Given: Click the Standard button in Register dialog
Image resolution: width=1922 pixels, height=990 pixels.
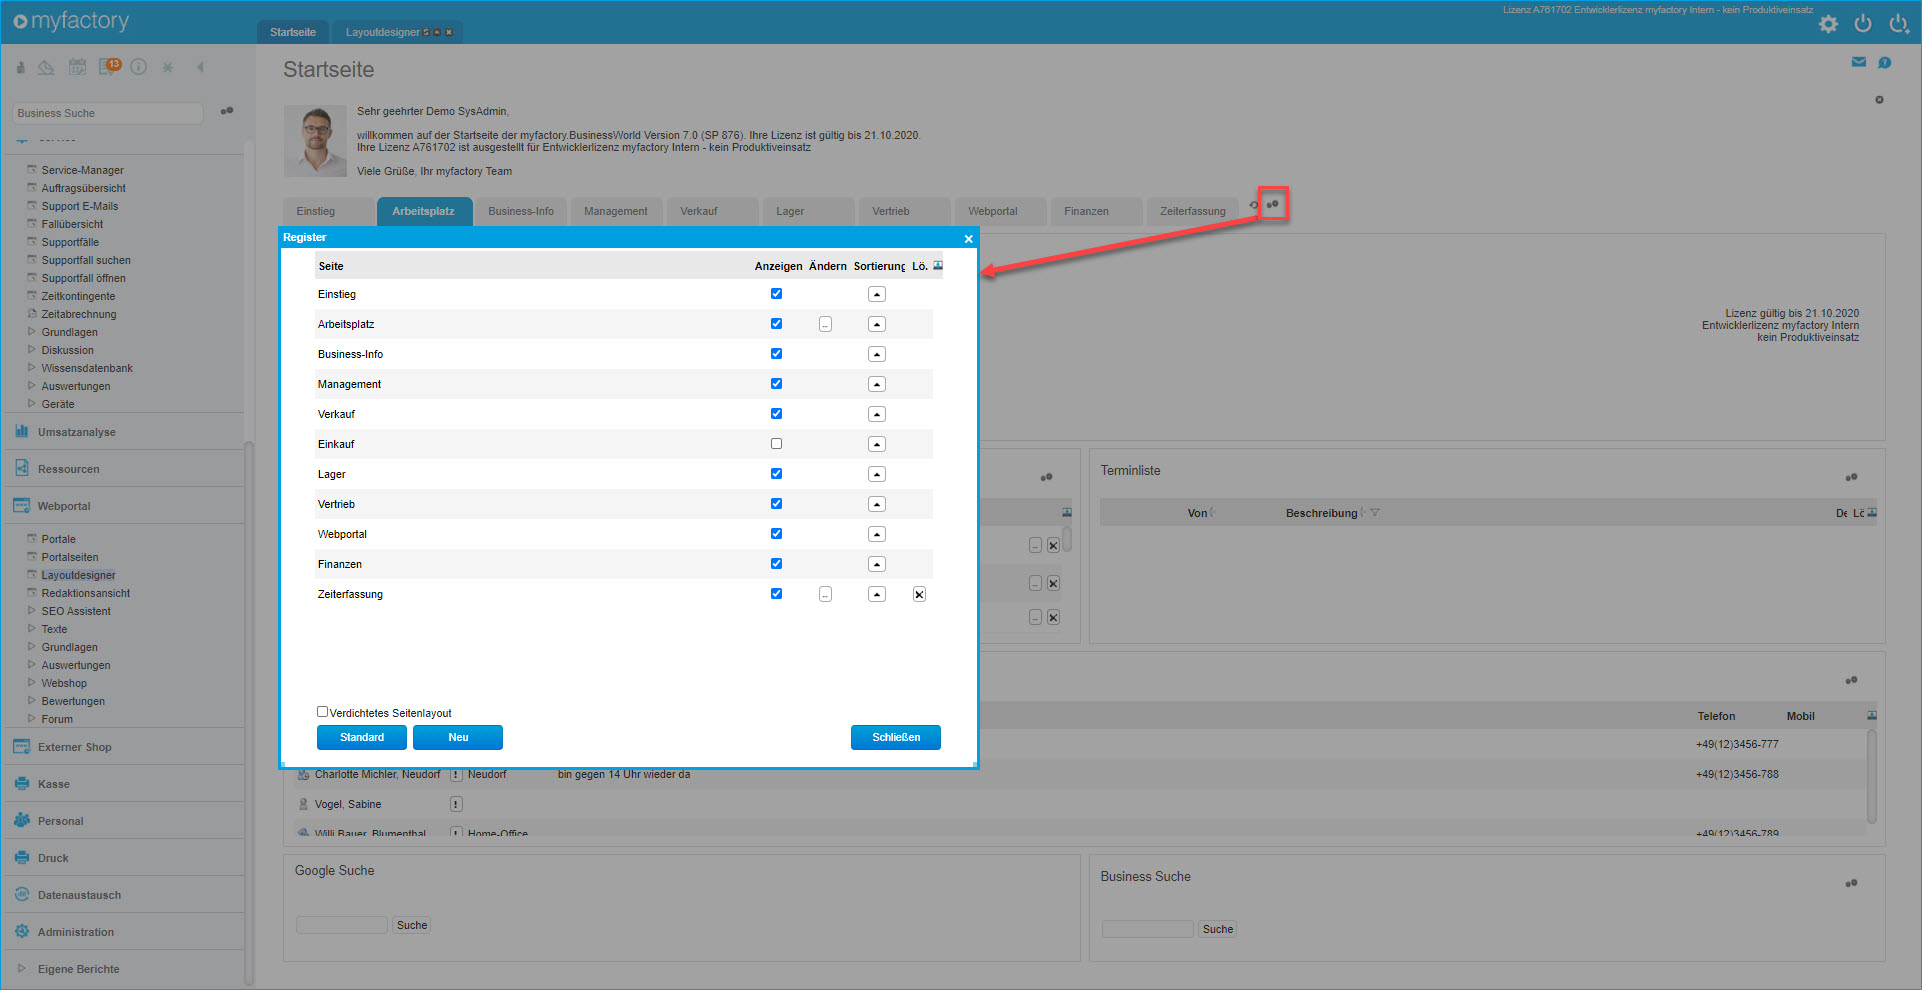Looking at the screenshot, I should (x=362, y=737).
